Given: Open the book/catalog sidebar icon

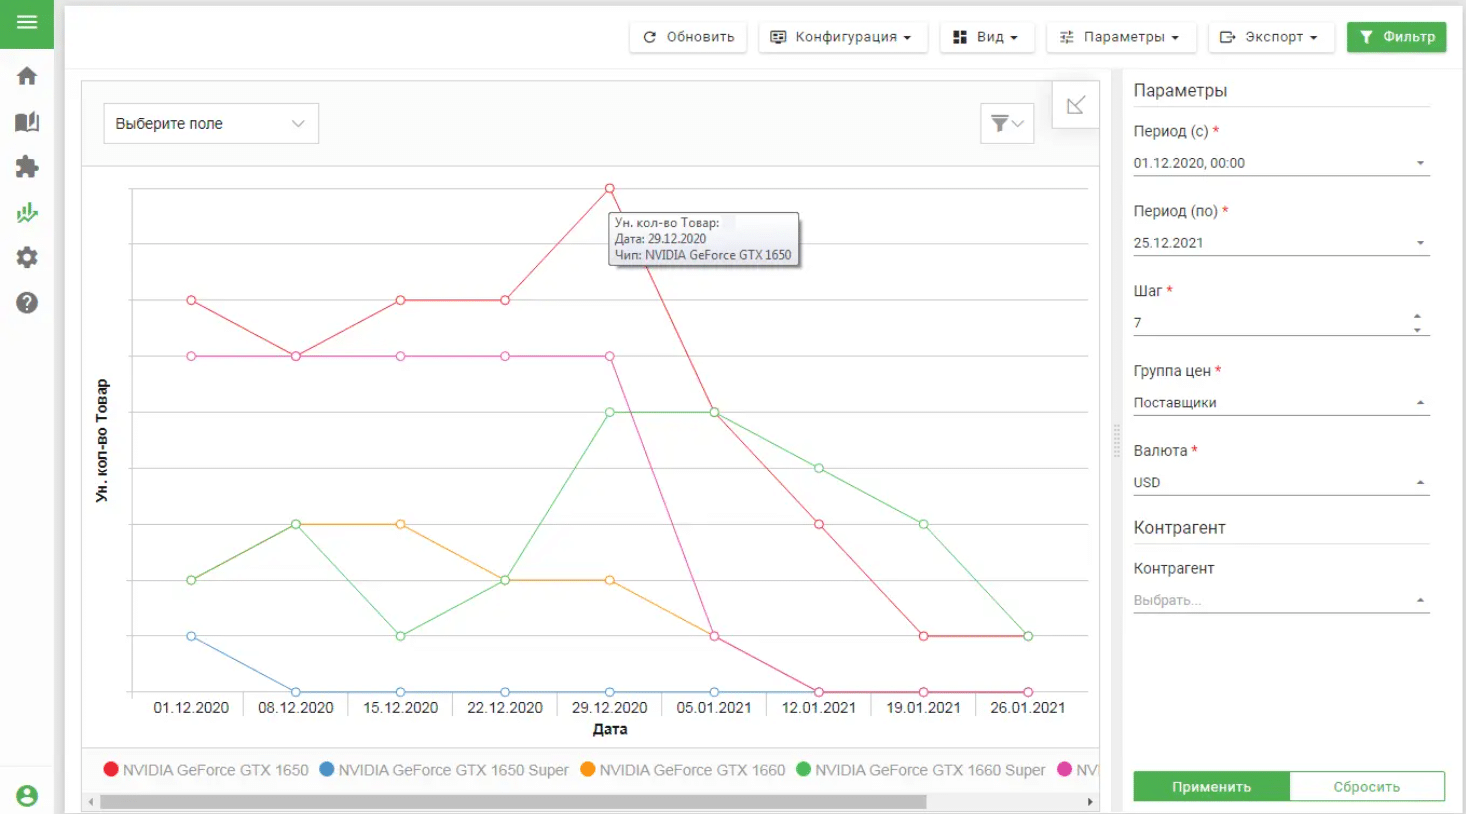Looking at the screenshot, I should click(x=27, y=122).
